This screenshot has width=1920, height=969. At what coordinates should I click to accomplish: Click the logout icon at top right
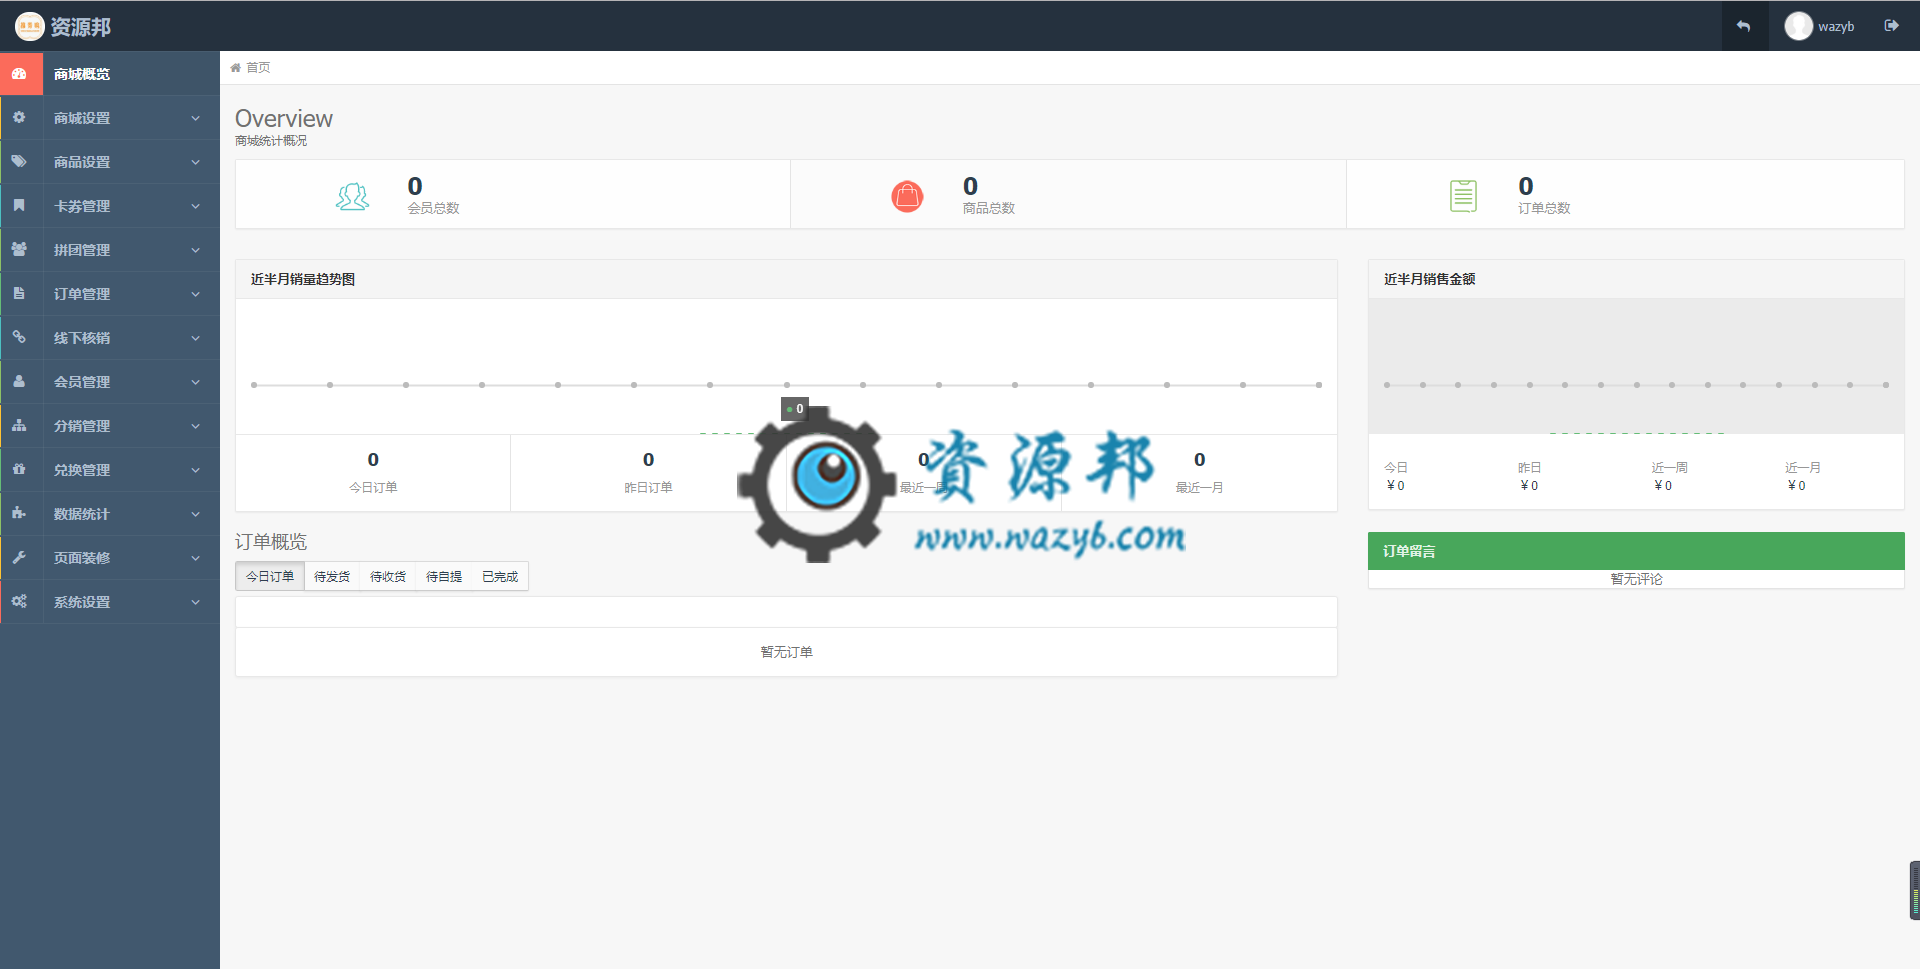pyautogui.click(x=1891, y=26)
